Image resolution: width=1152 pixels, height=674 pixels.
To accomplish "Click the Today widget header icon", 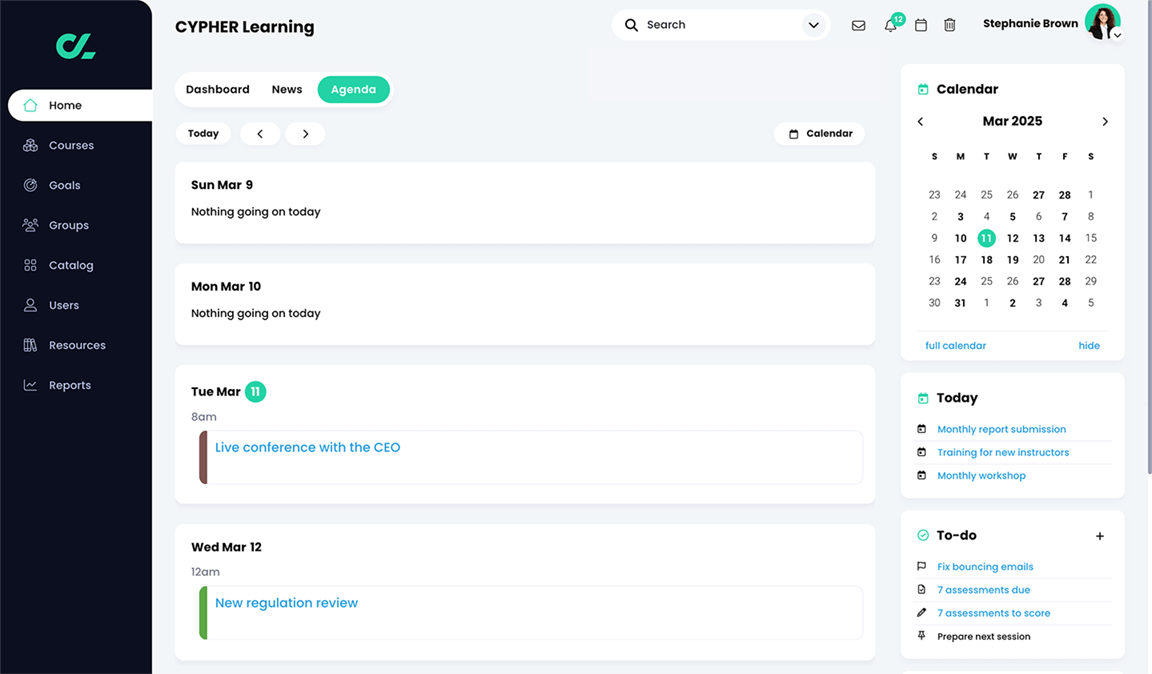I will [923, 398].
